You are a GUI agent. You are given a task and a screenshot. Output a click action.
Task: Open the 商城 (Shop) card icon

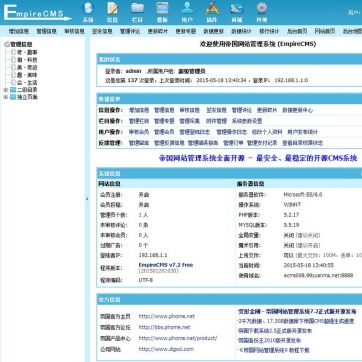click(x=237, y=8)
